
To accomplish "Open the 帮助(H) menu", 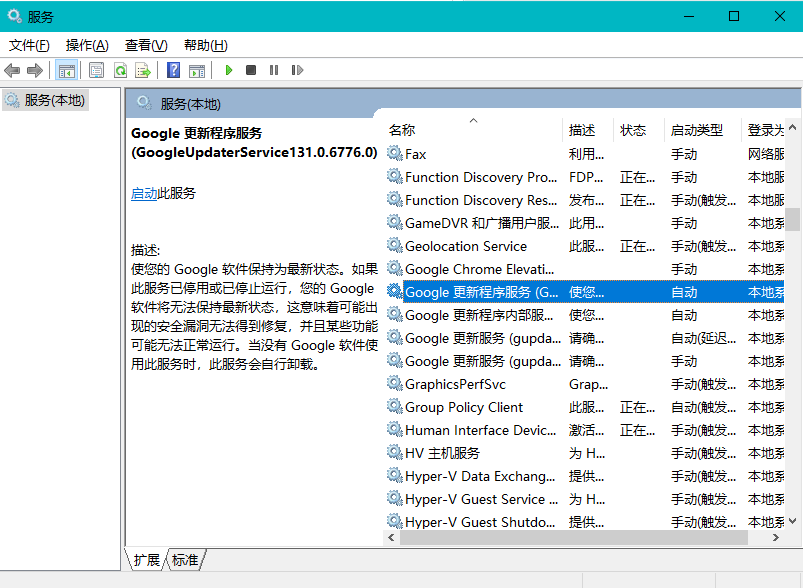I will tap(206, 46).
